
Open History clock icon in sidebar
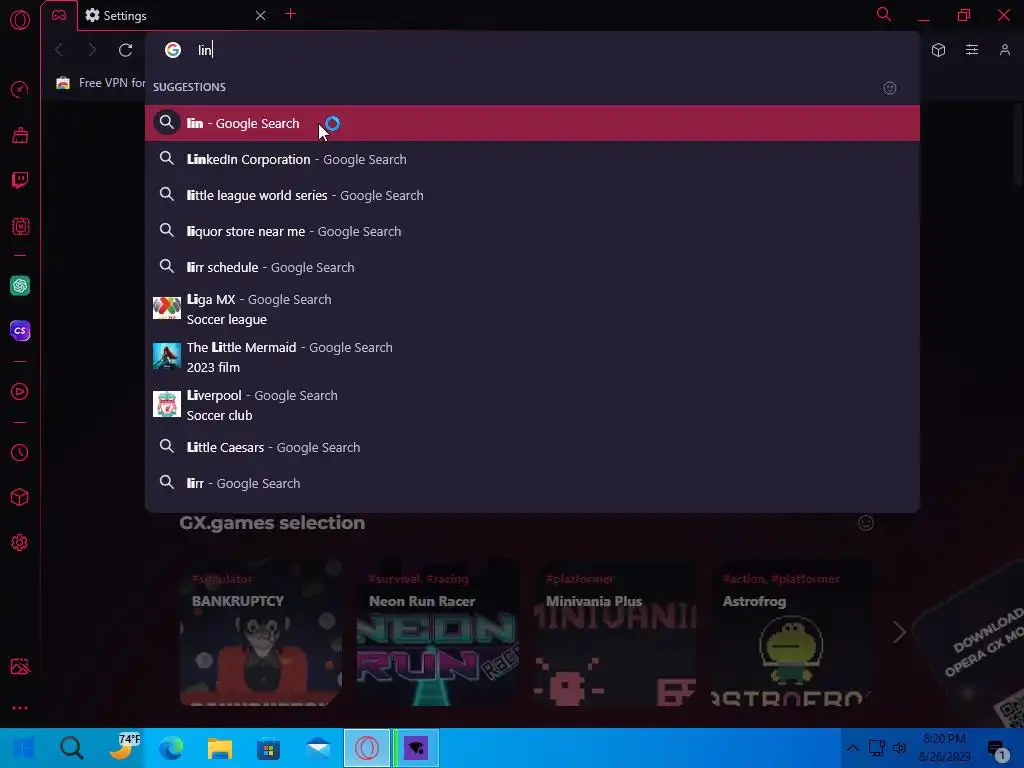point(20,453)
